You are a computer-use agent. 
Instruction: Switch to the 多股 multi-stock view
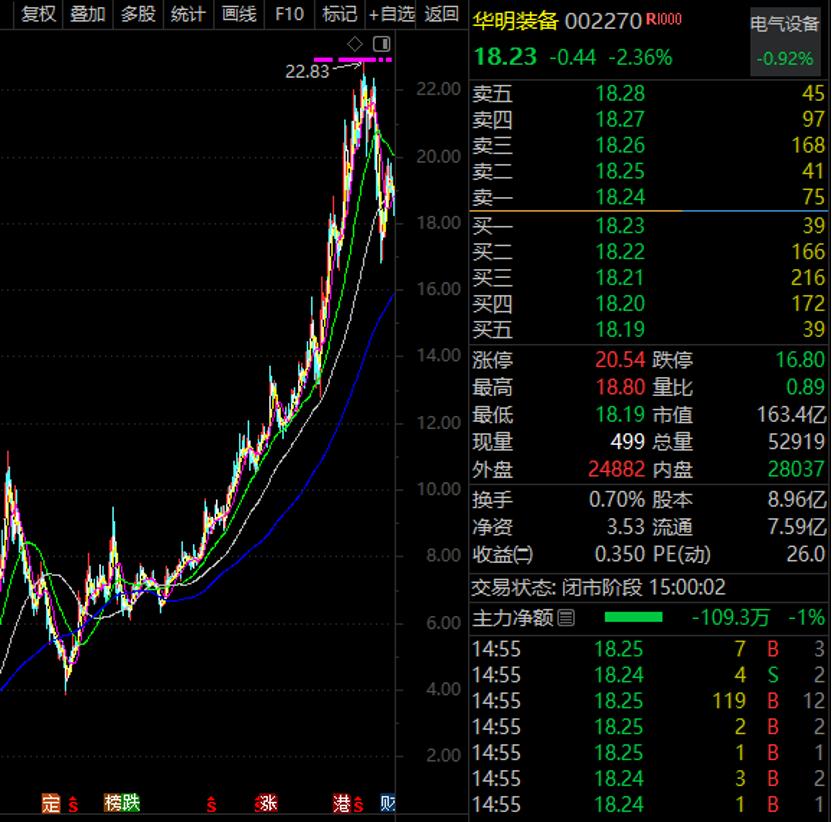[138, 14]
